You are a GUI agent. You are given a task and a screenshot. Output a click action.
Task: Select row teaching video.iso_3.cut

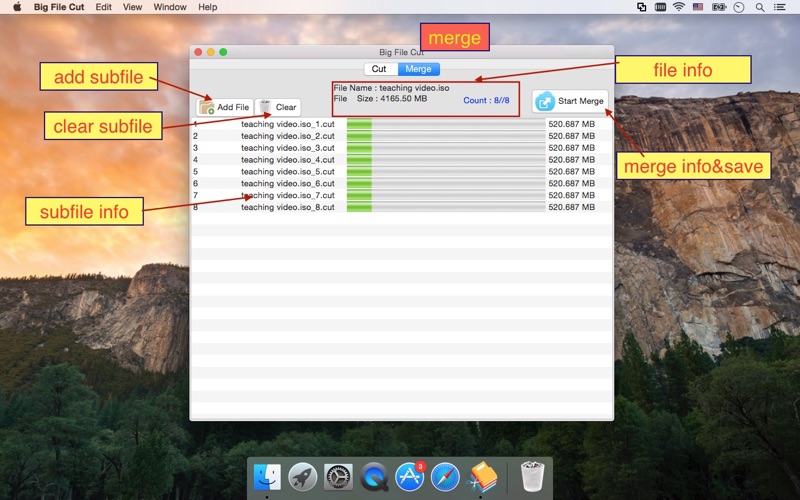point(401,147)
